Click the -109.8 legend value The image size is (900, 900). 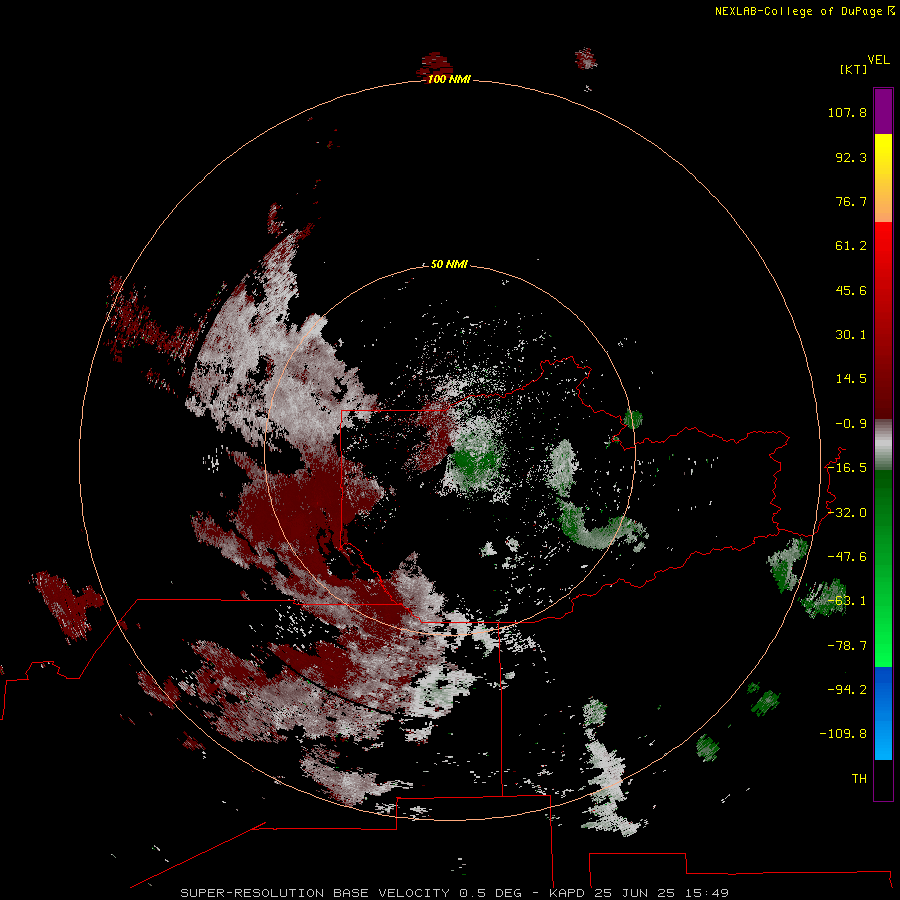[x=844, y=734]
